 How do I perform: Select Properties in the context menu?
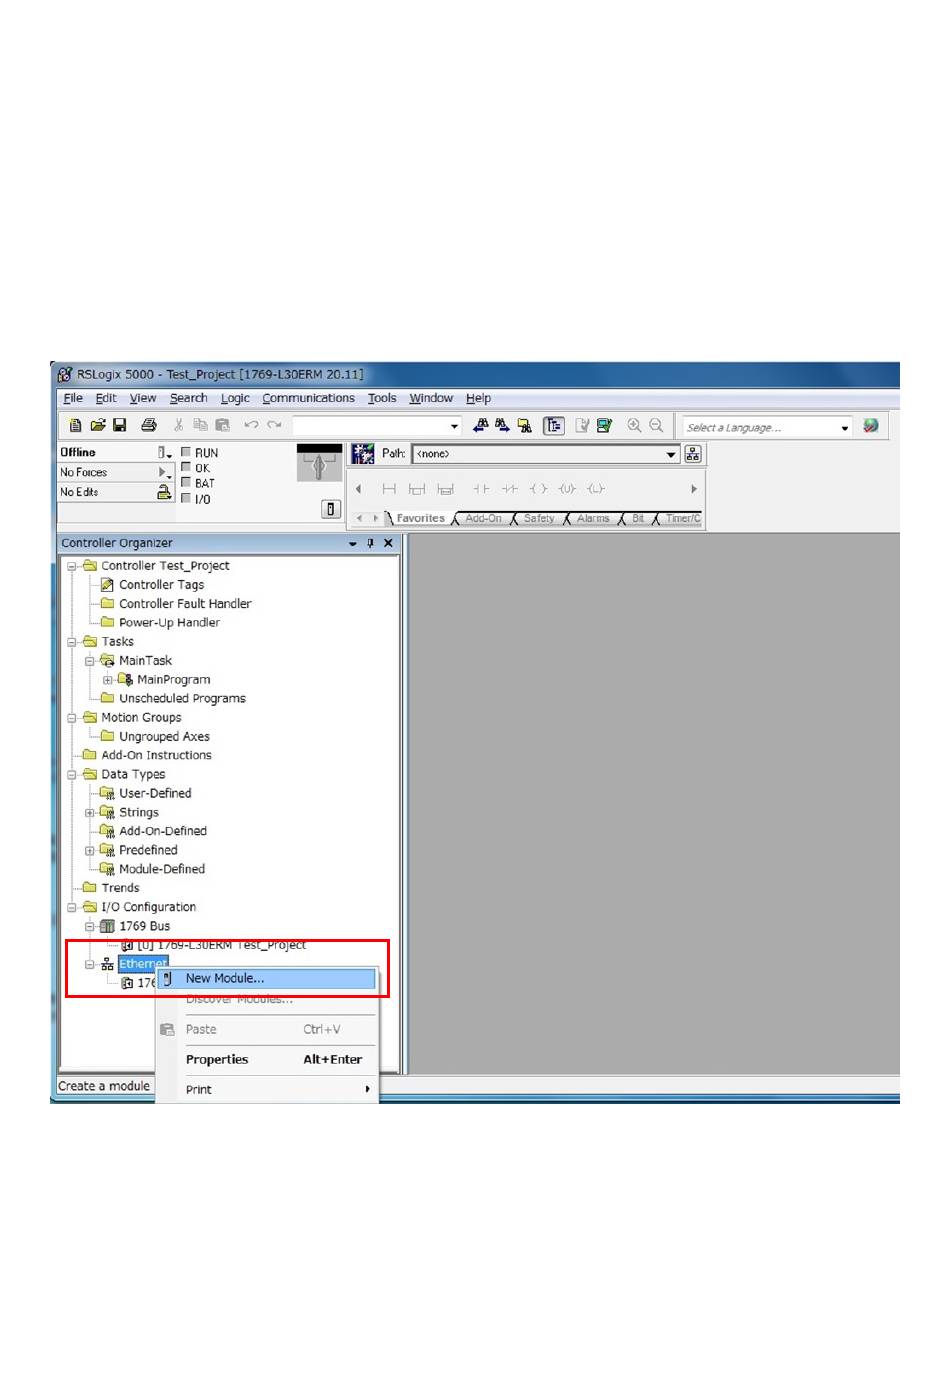266,1060
